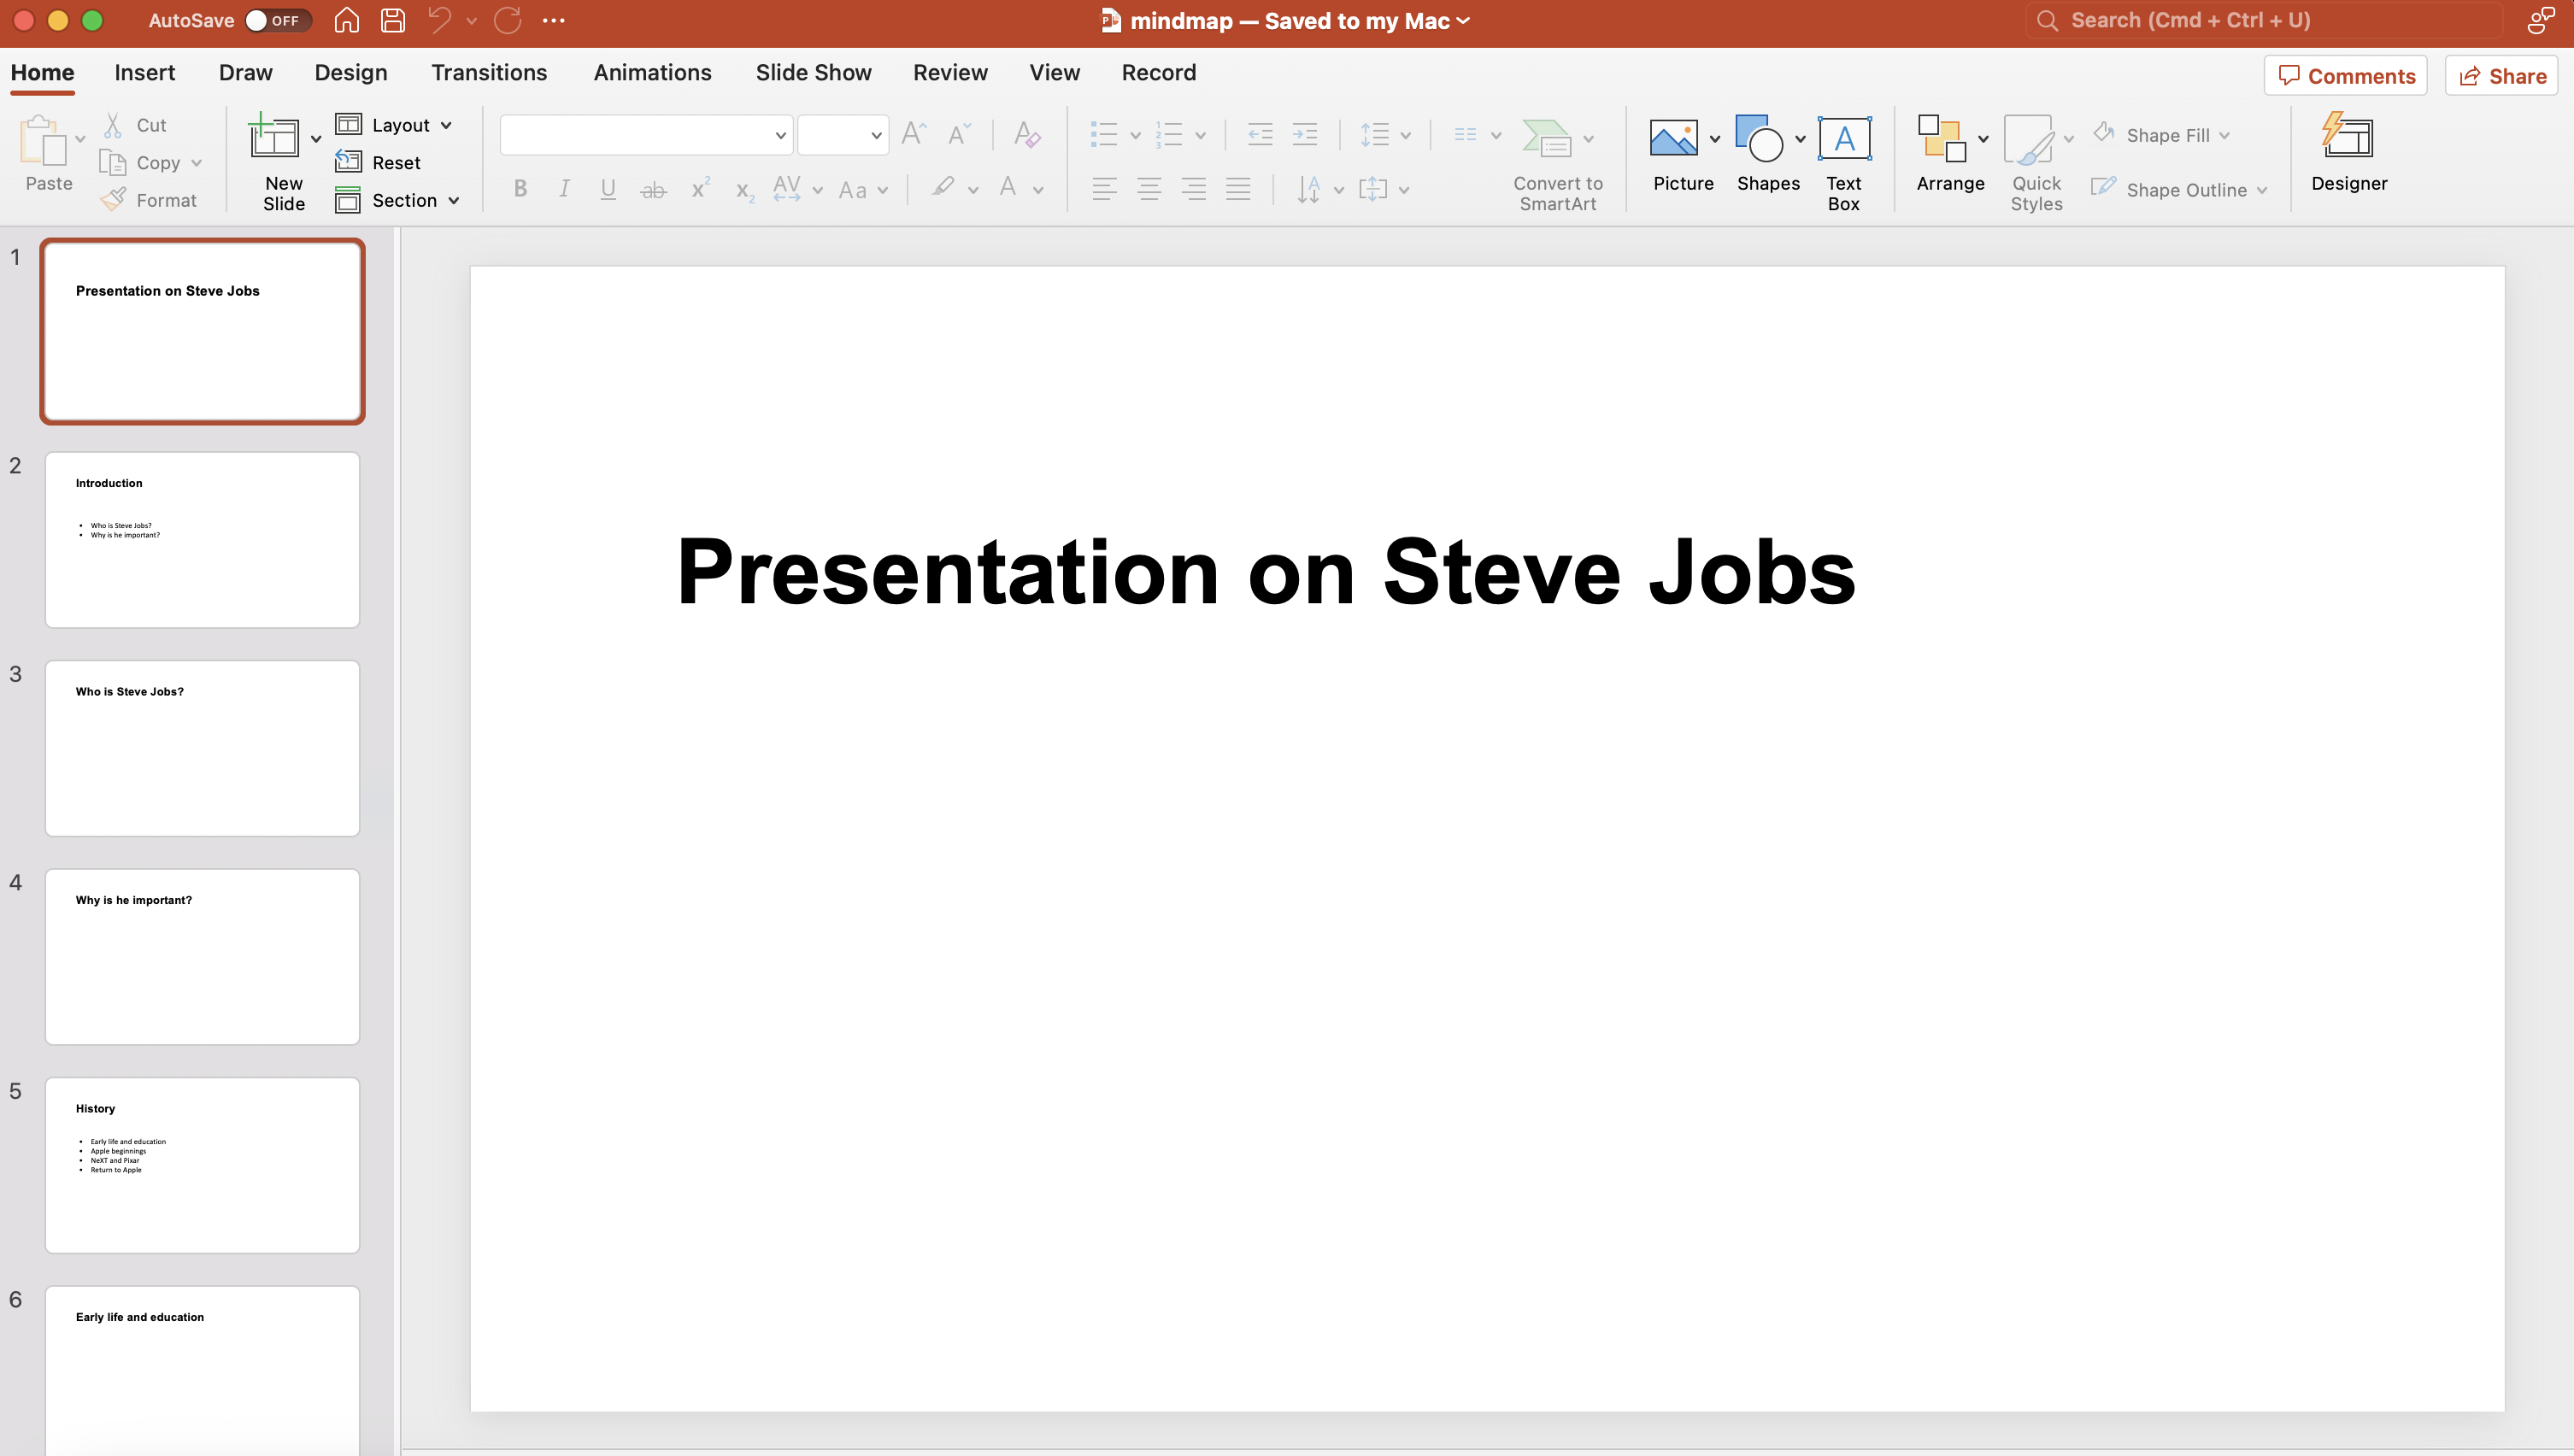Click the Paste clipboard icon
This screenshot has height=1456, width=2574.
[42, 139]
